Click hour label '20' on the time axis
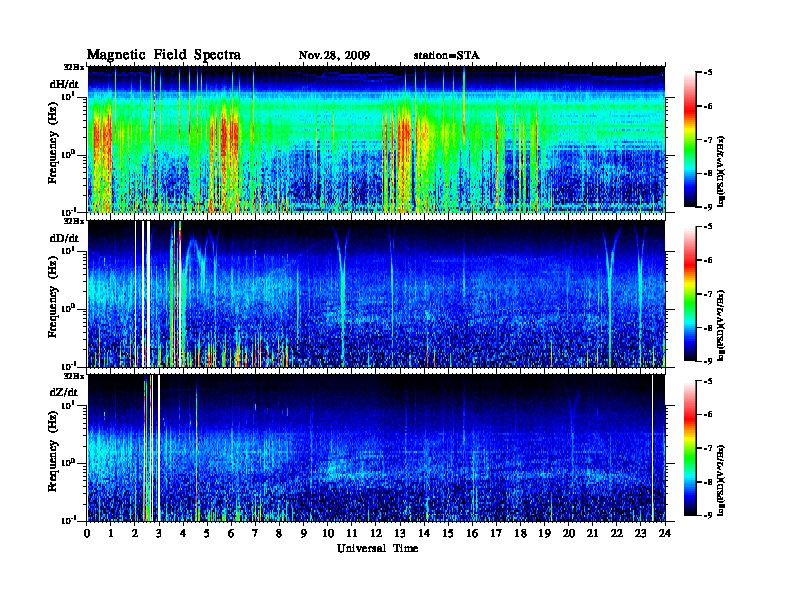Screen dimensions: 792x612 click(x=569, y=533)
